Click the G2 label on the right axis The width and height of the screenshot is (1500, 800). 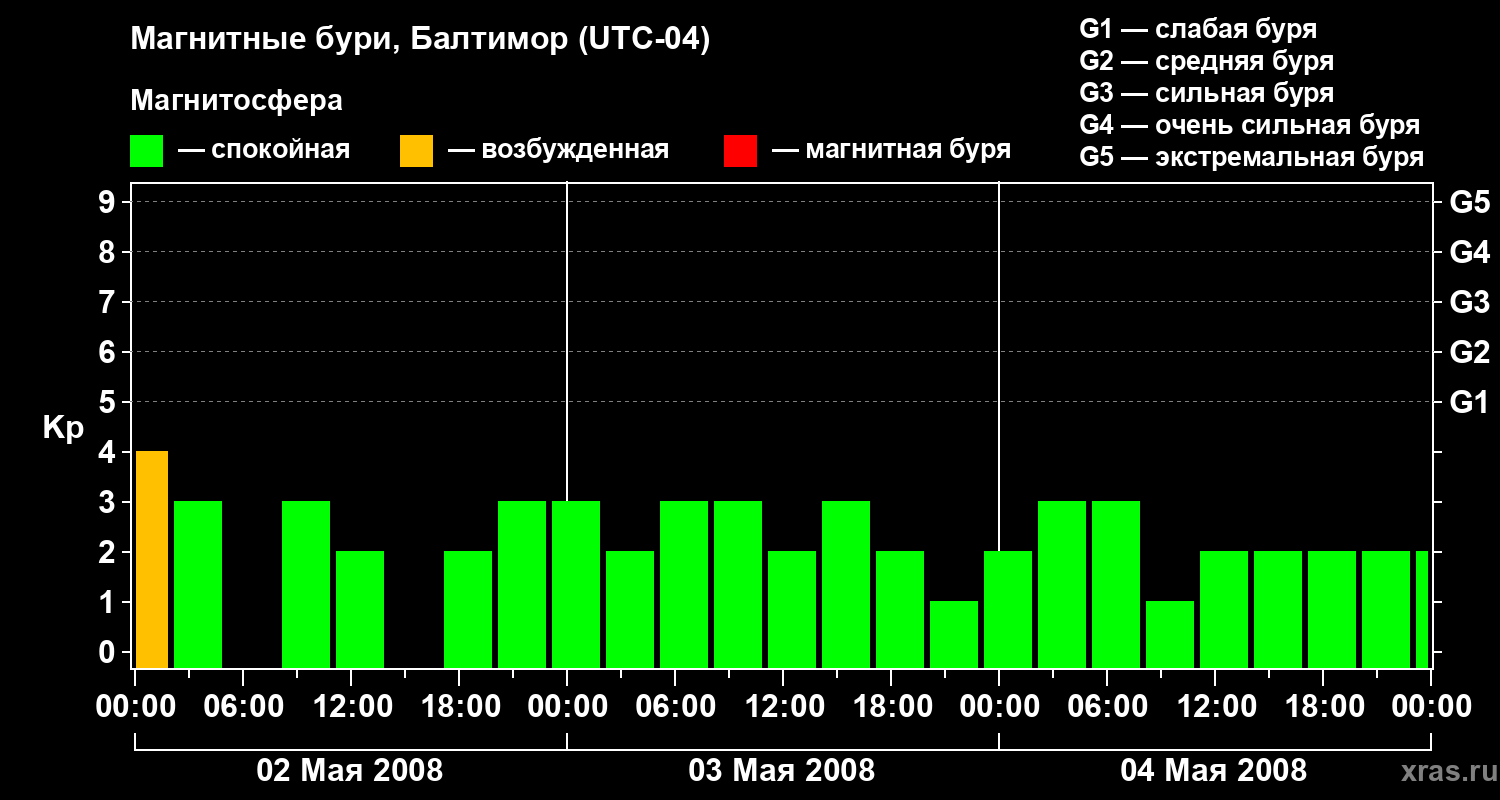(x=1469, y=352)
